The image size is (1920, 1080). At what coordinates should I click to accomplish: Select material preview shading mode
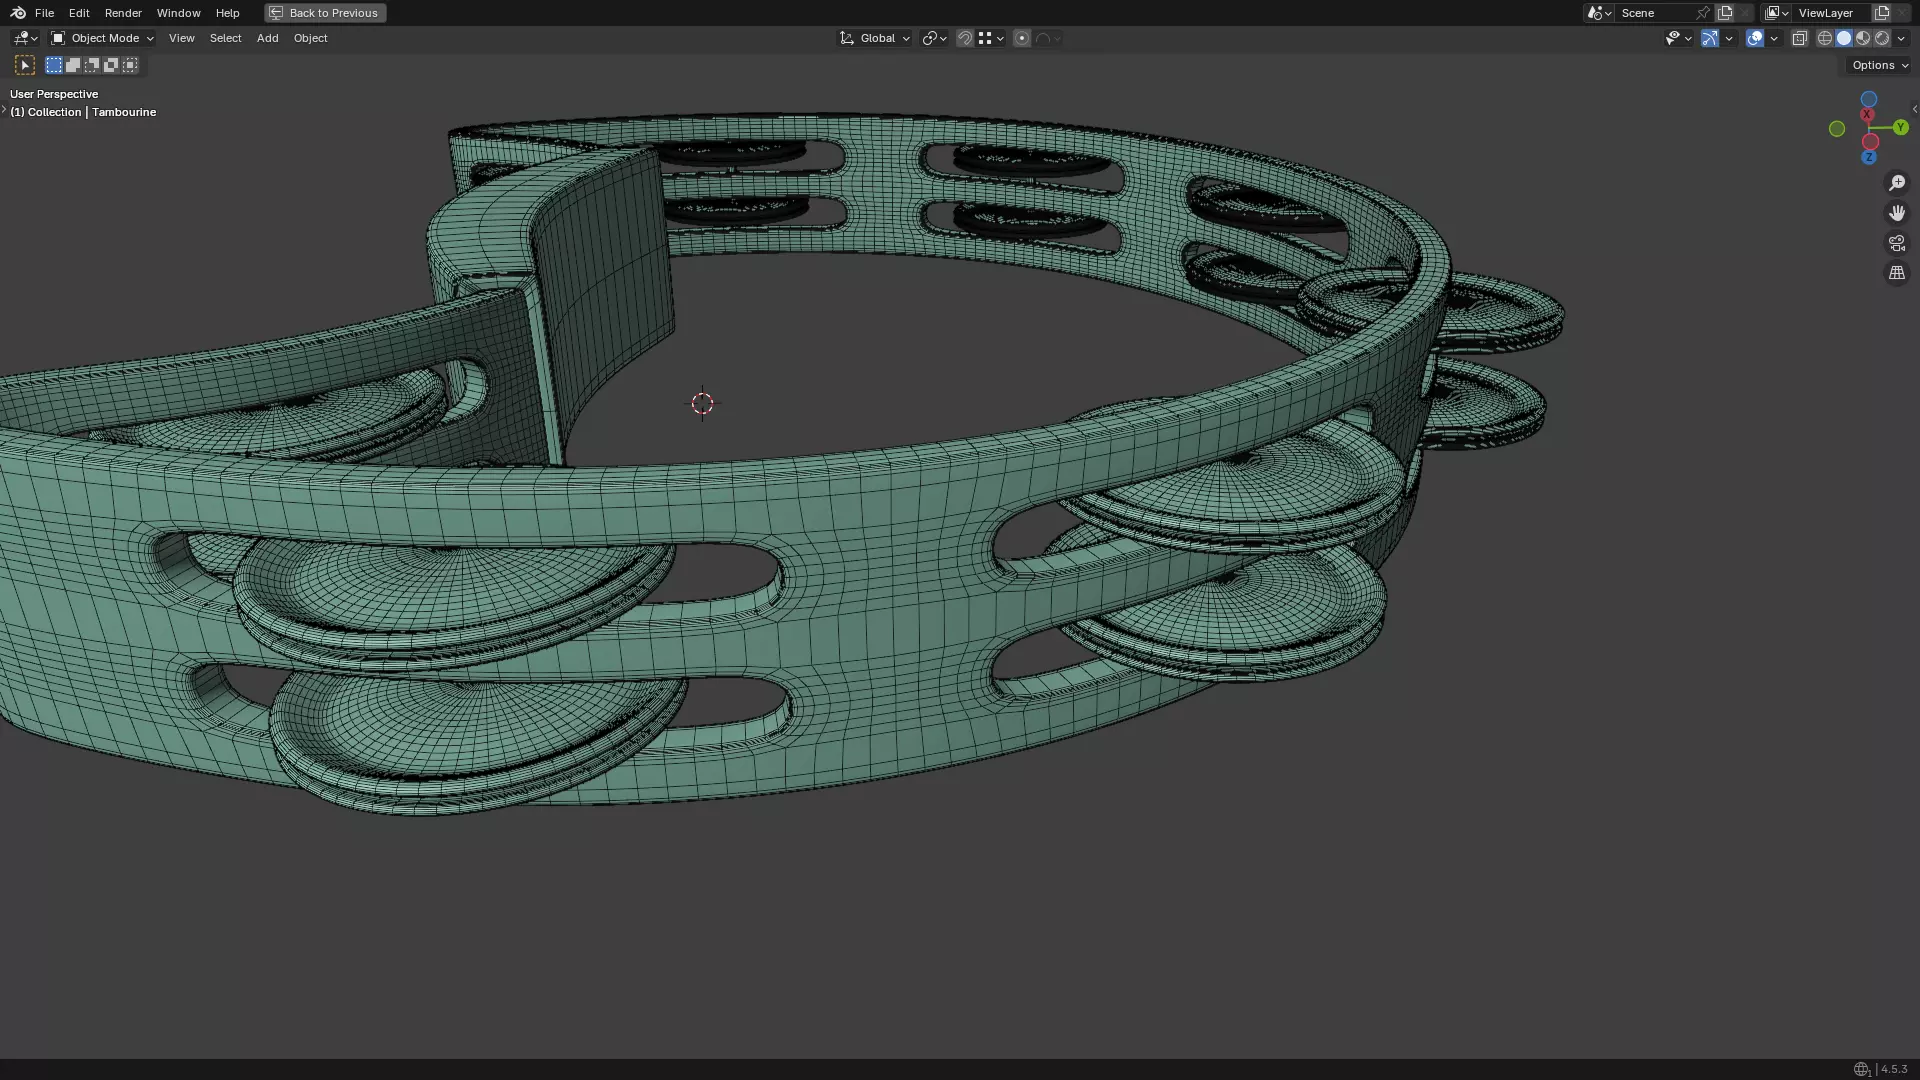(1863, 38)
